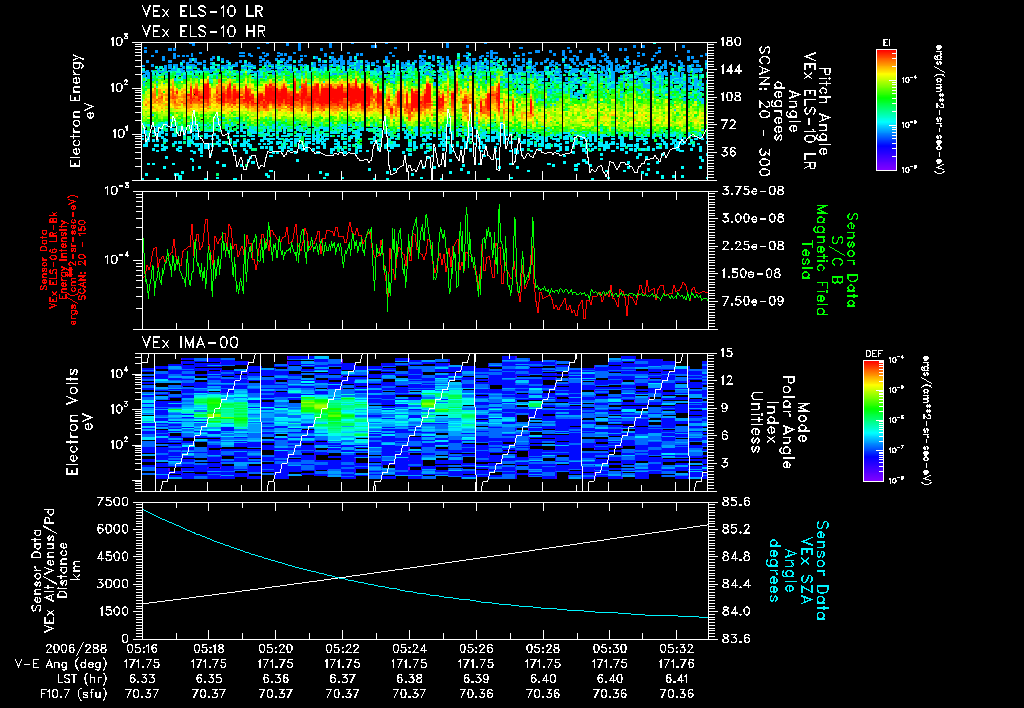Click the EI color scale bar
This screenshot has width=1024, height=708.
coord(886,109)
